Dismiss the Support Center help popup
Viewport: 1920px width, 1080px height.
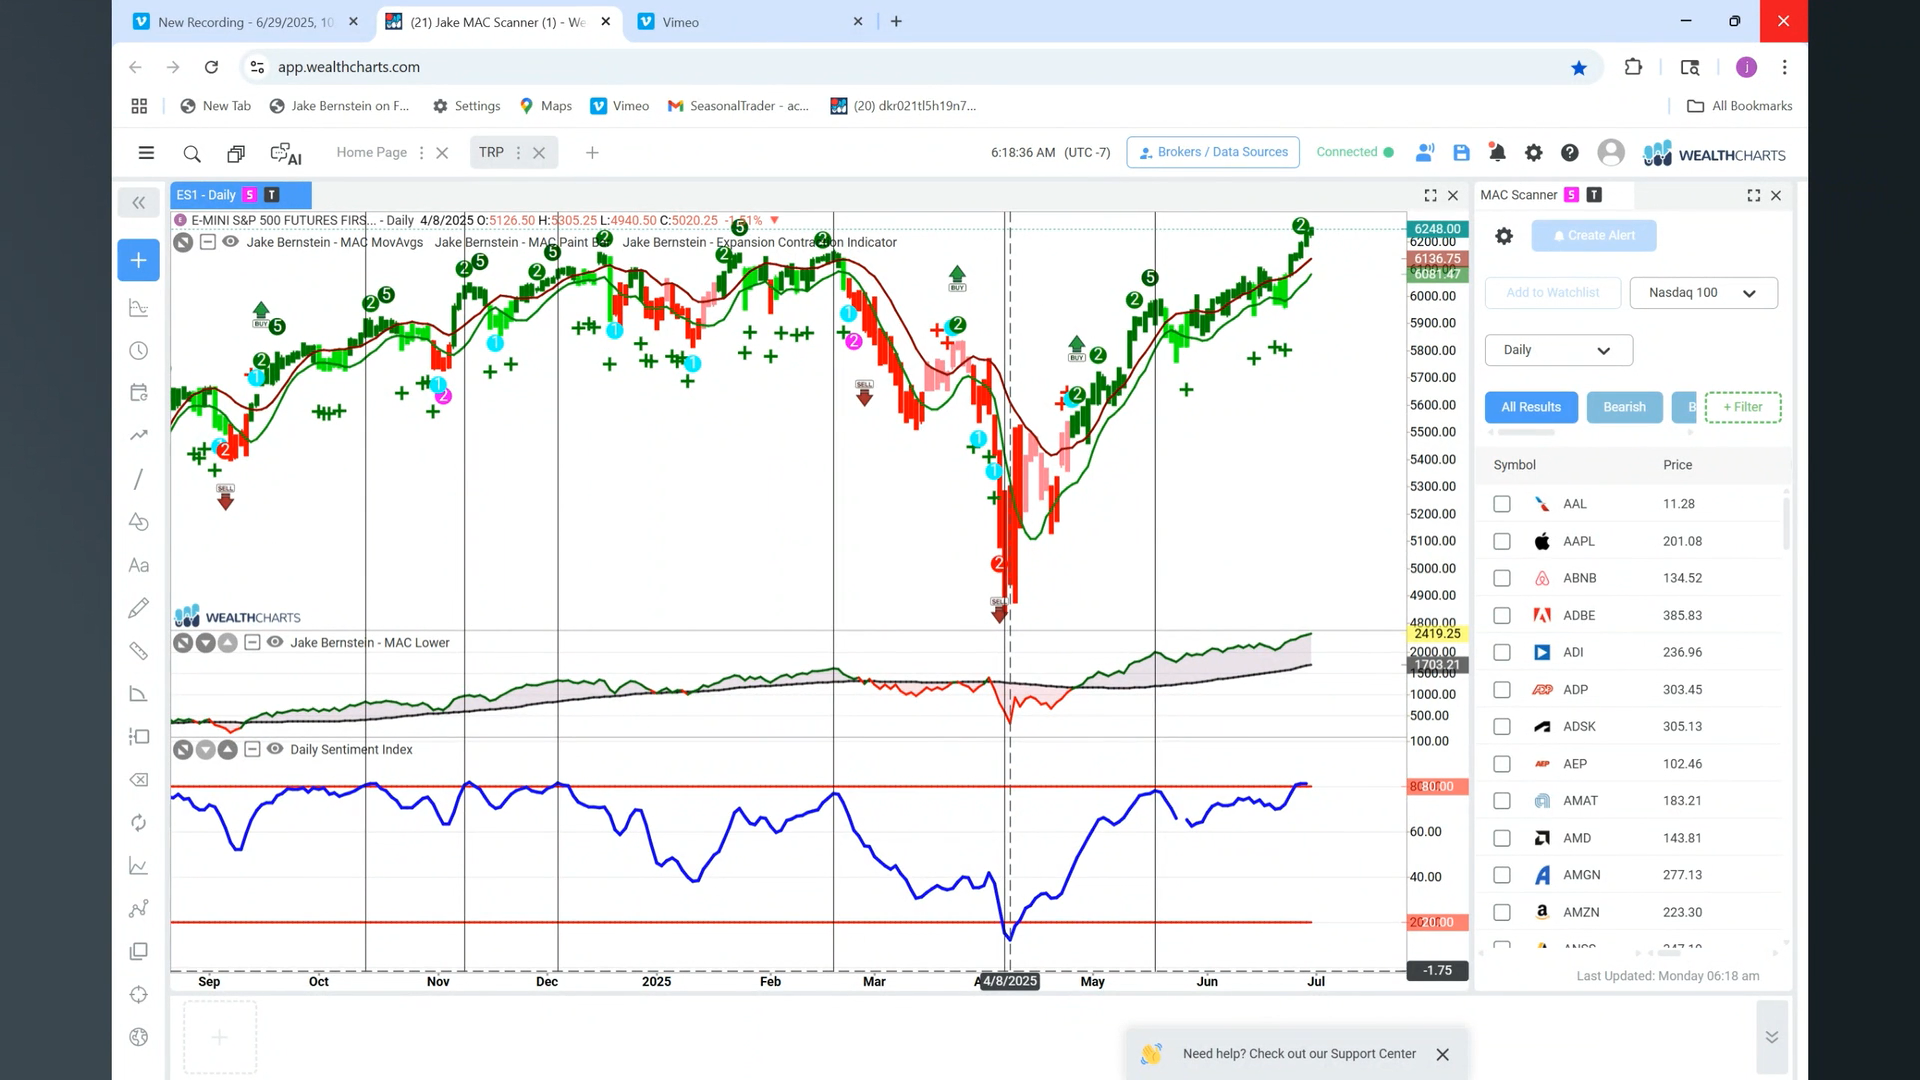1442,1054
